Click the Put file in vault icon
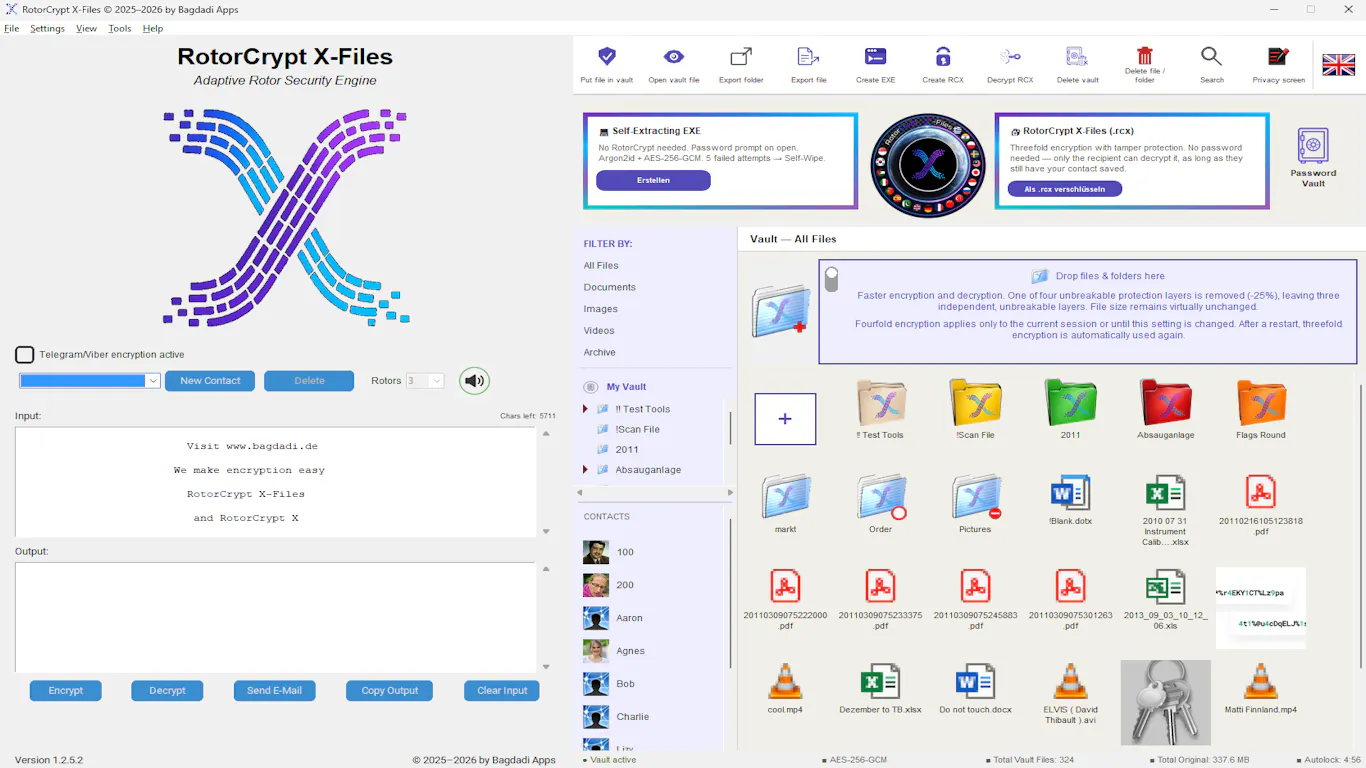 606,57
